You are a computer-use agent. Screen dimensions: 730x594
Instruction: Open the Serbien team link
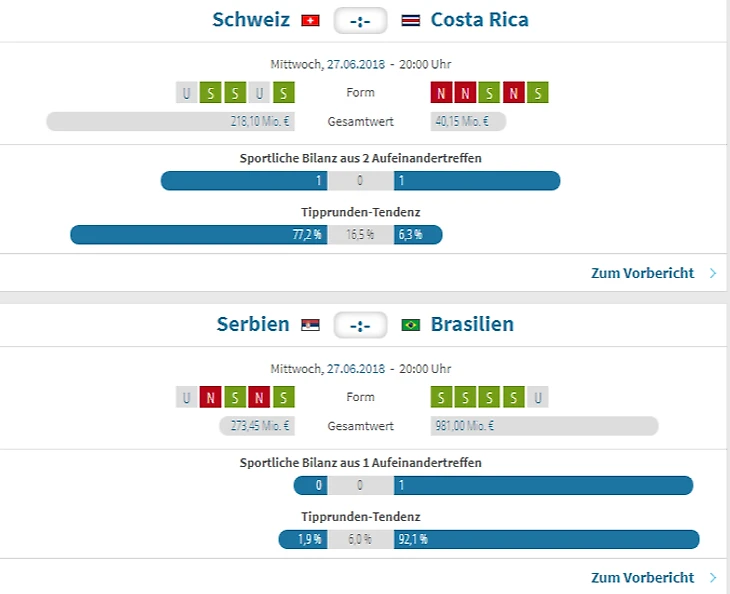point(253,324)
